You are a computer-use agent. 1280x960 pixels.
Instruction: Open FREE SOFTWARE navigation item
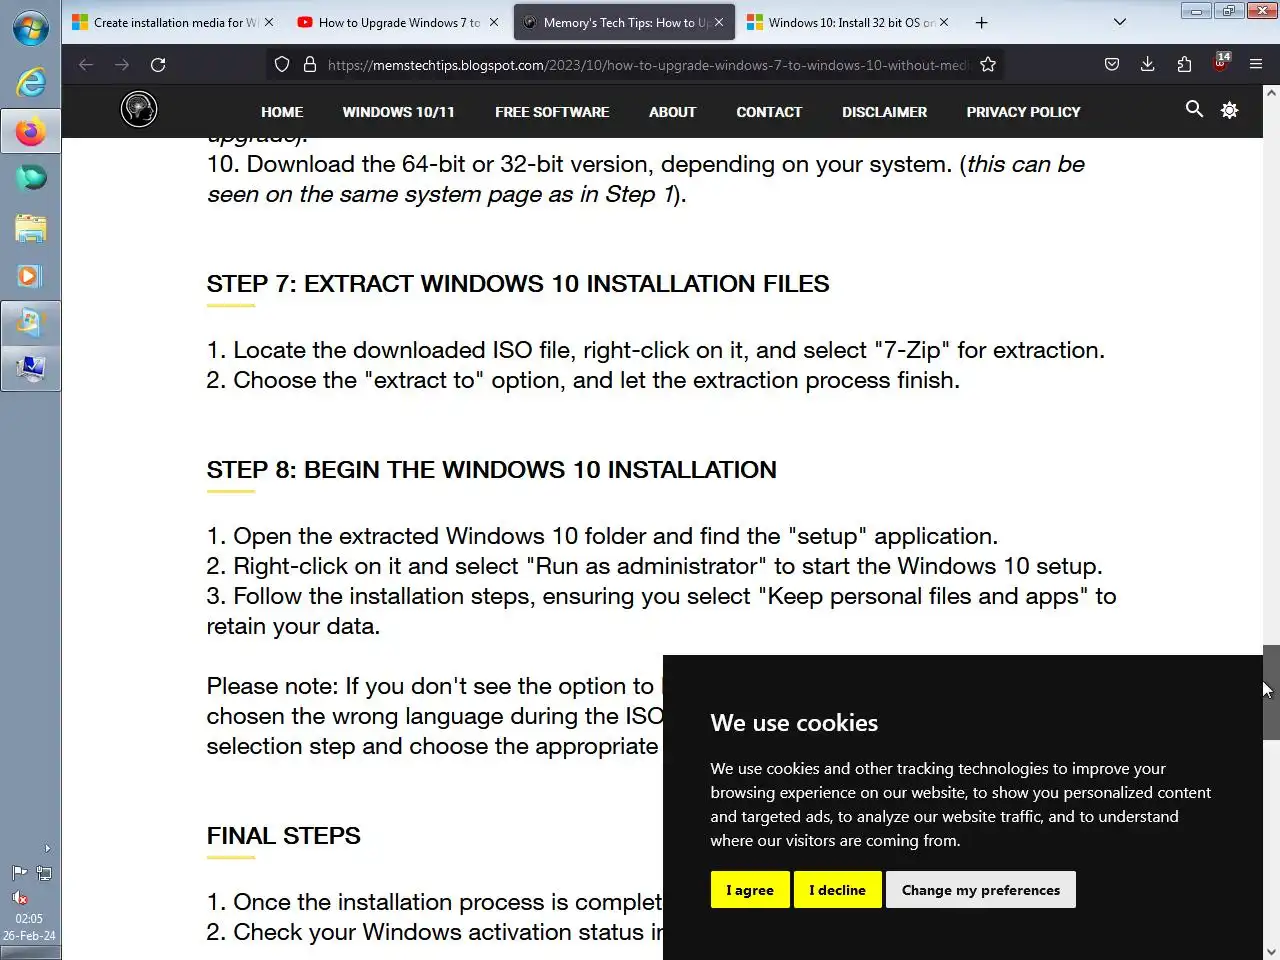click(552, 112)
